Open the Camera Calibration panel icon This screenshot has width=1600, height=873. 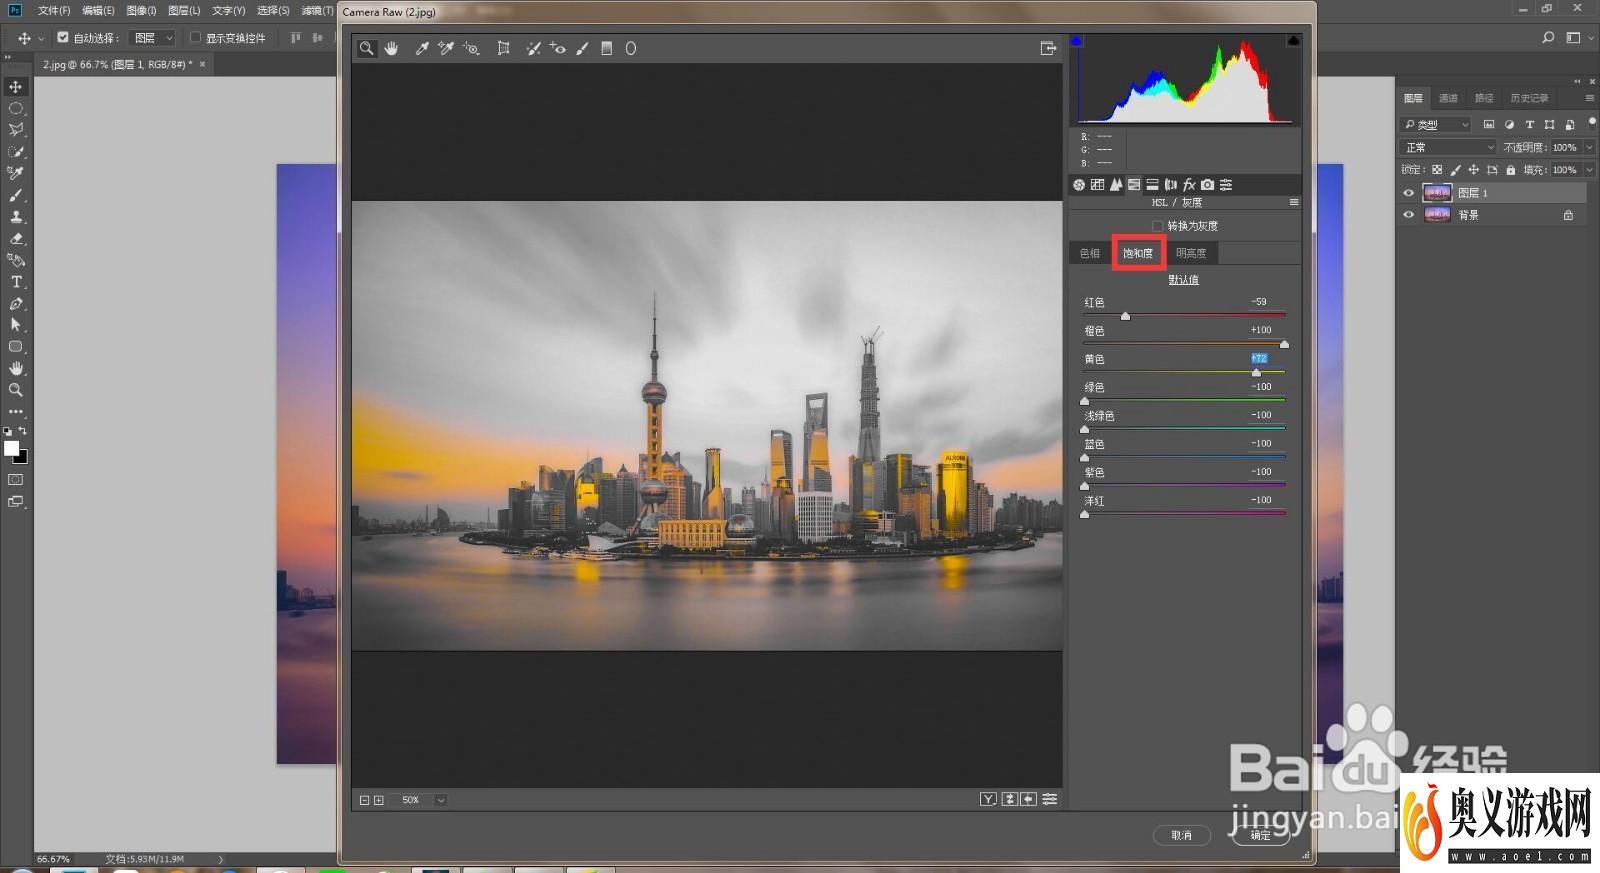coord(1207,185)
